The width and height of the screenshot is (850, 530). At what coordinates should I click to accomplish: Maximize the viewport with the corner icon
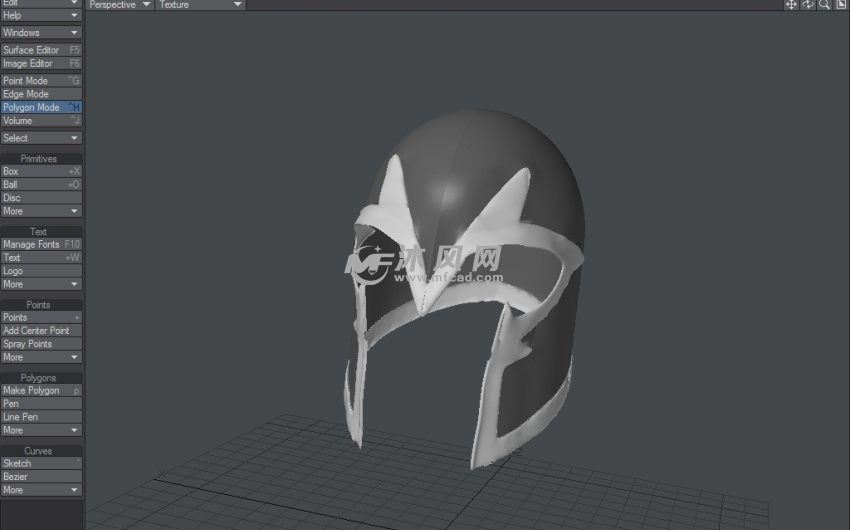(x=841, y=5)
